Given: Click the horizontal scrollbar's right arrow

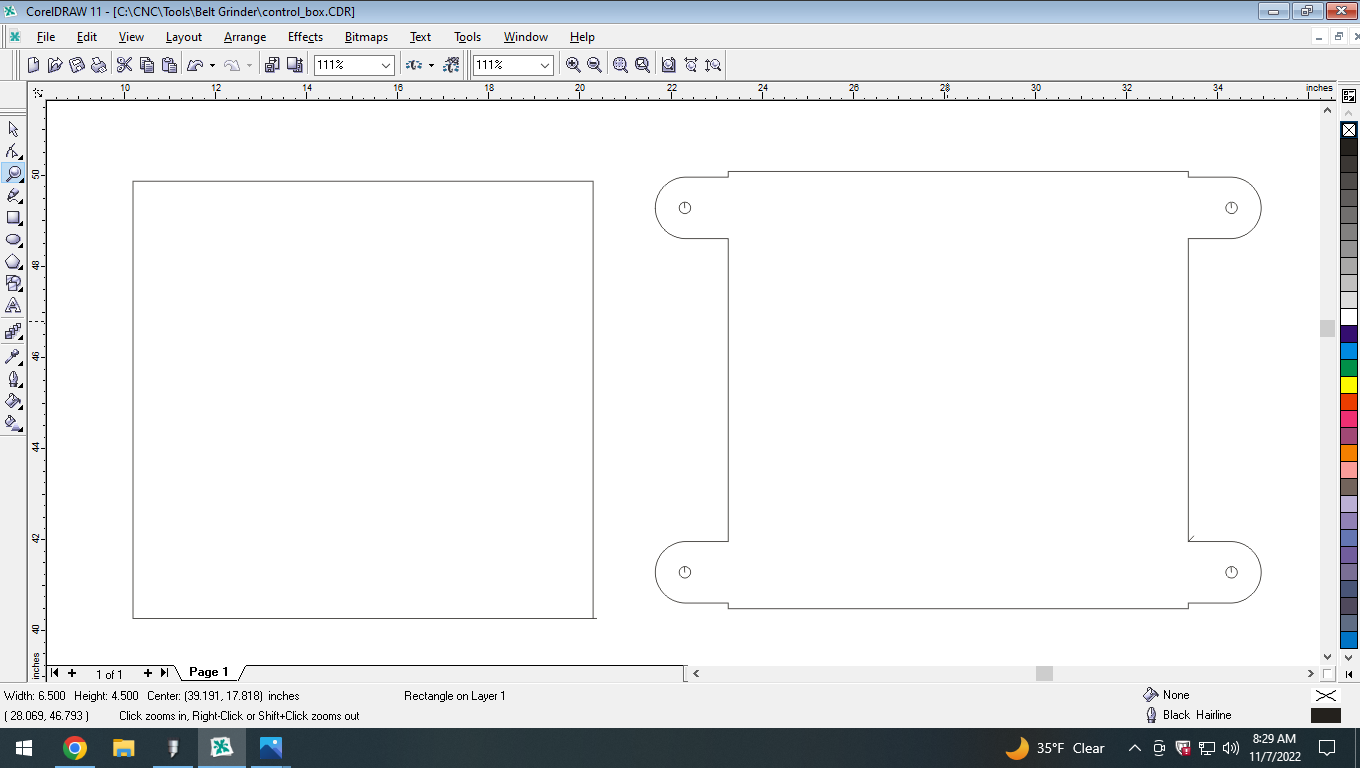Looking at the screenshot, I should pos(1310,673).
